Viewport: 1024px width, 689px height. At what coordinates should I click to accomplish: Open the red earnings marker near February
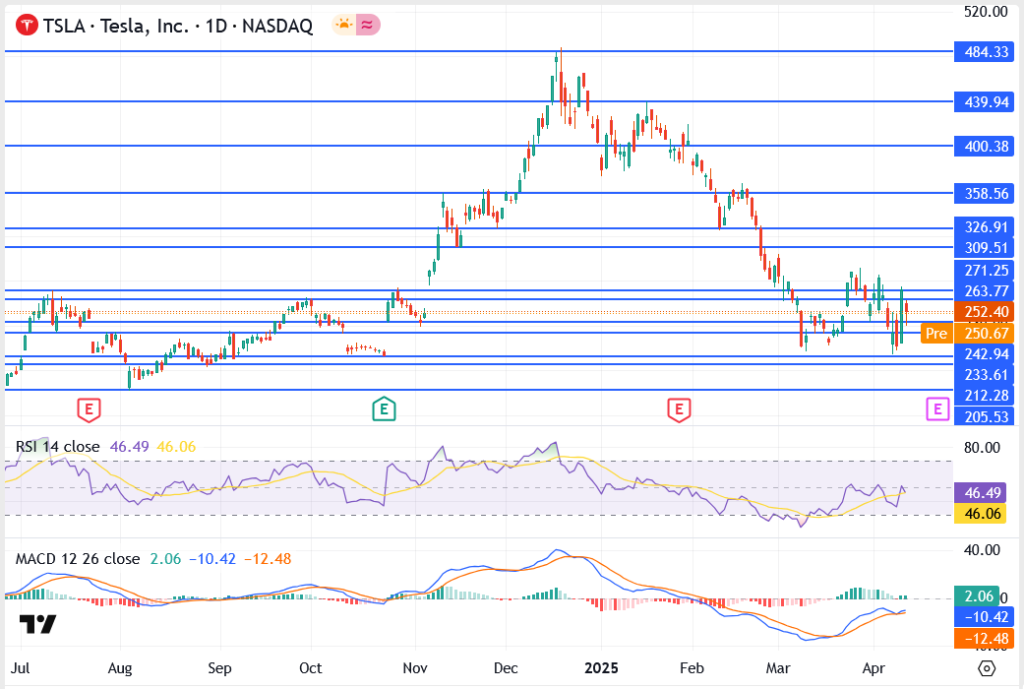pyautogui.click(x=678, y=408)
